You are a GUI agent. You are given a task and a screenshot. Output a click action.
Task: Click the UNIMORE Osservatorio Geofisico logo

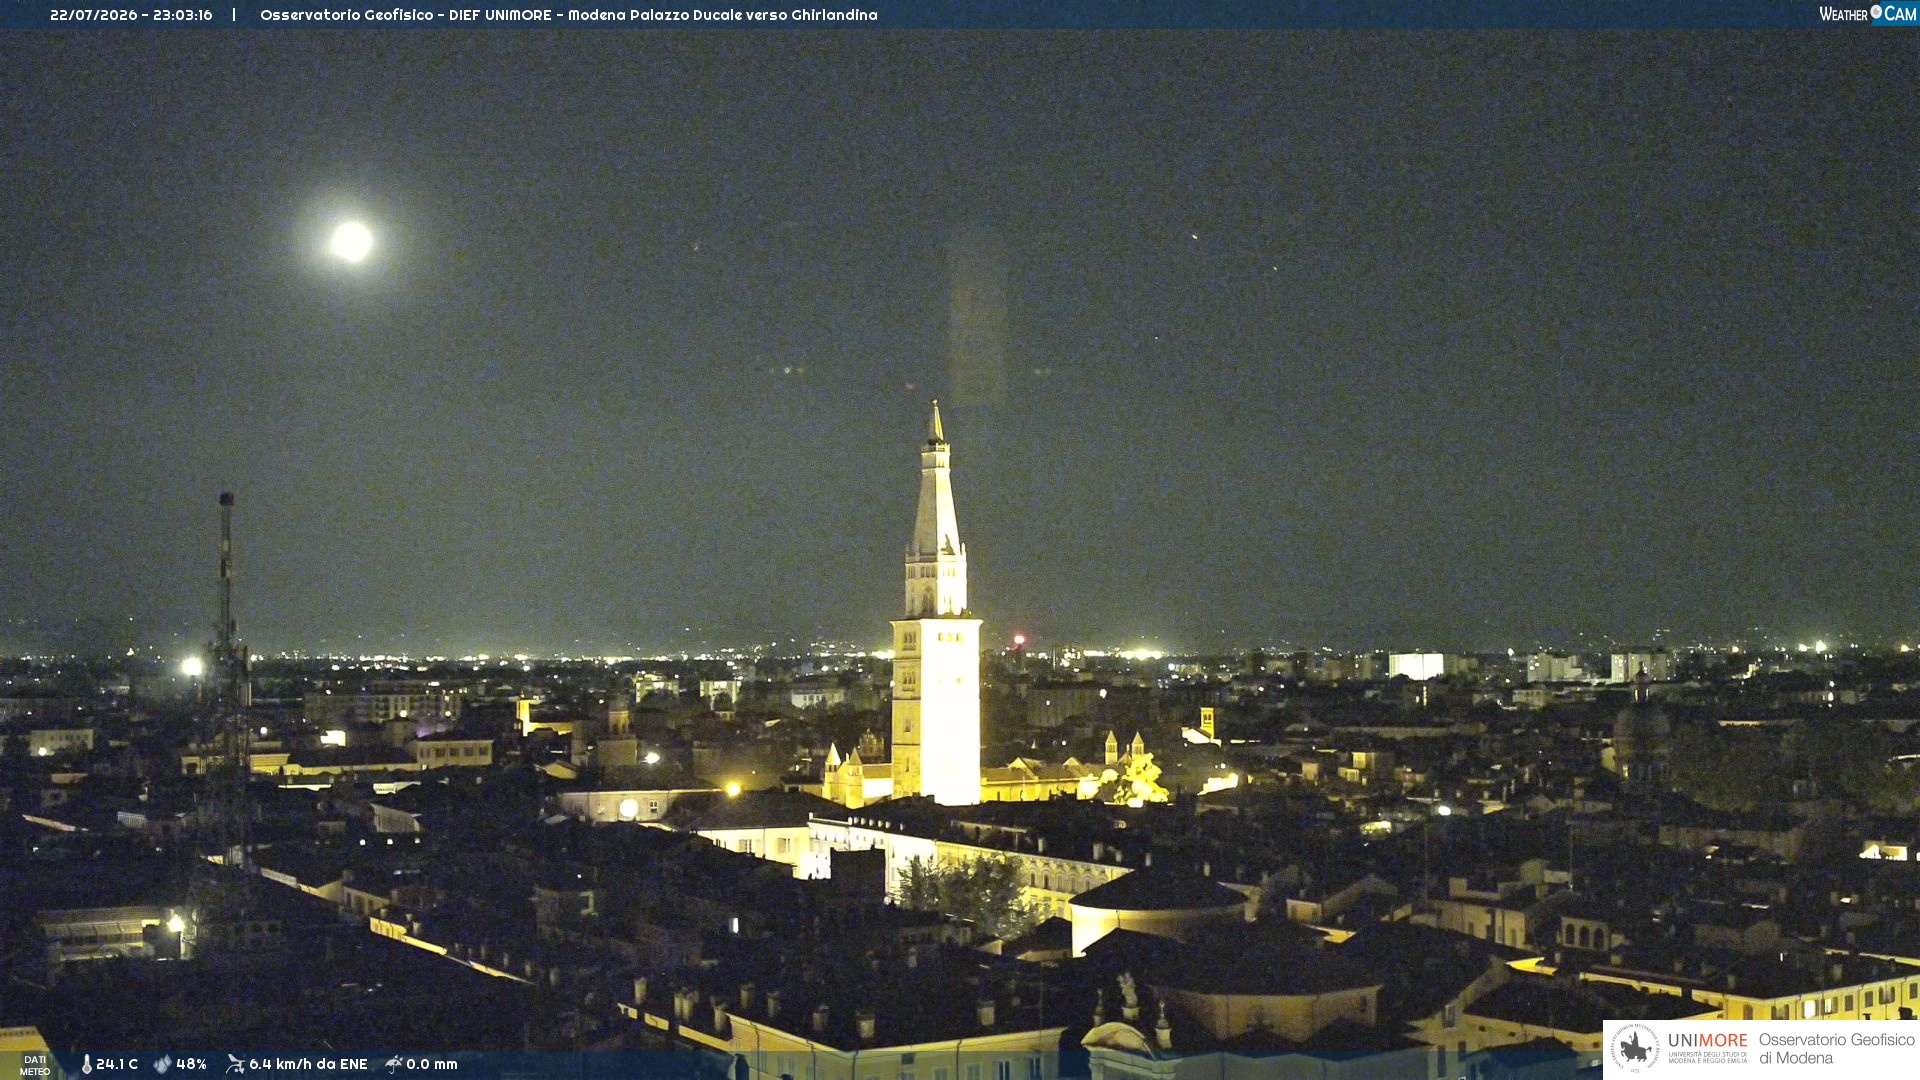[1761, 1049]
